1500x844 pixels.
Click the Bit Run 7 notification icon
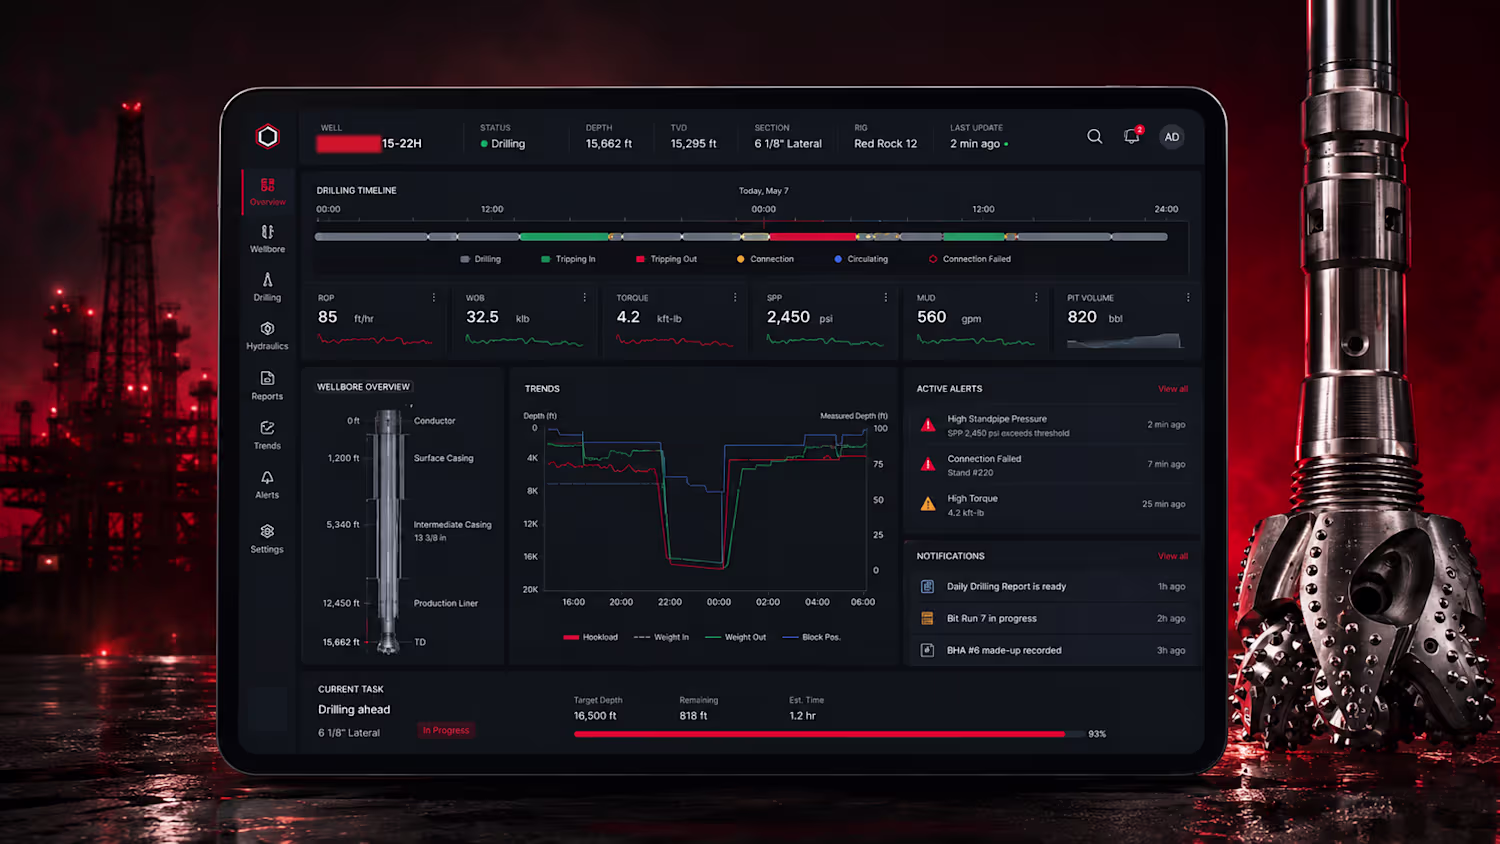(x=927, y=618)
